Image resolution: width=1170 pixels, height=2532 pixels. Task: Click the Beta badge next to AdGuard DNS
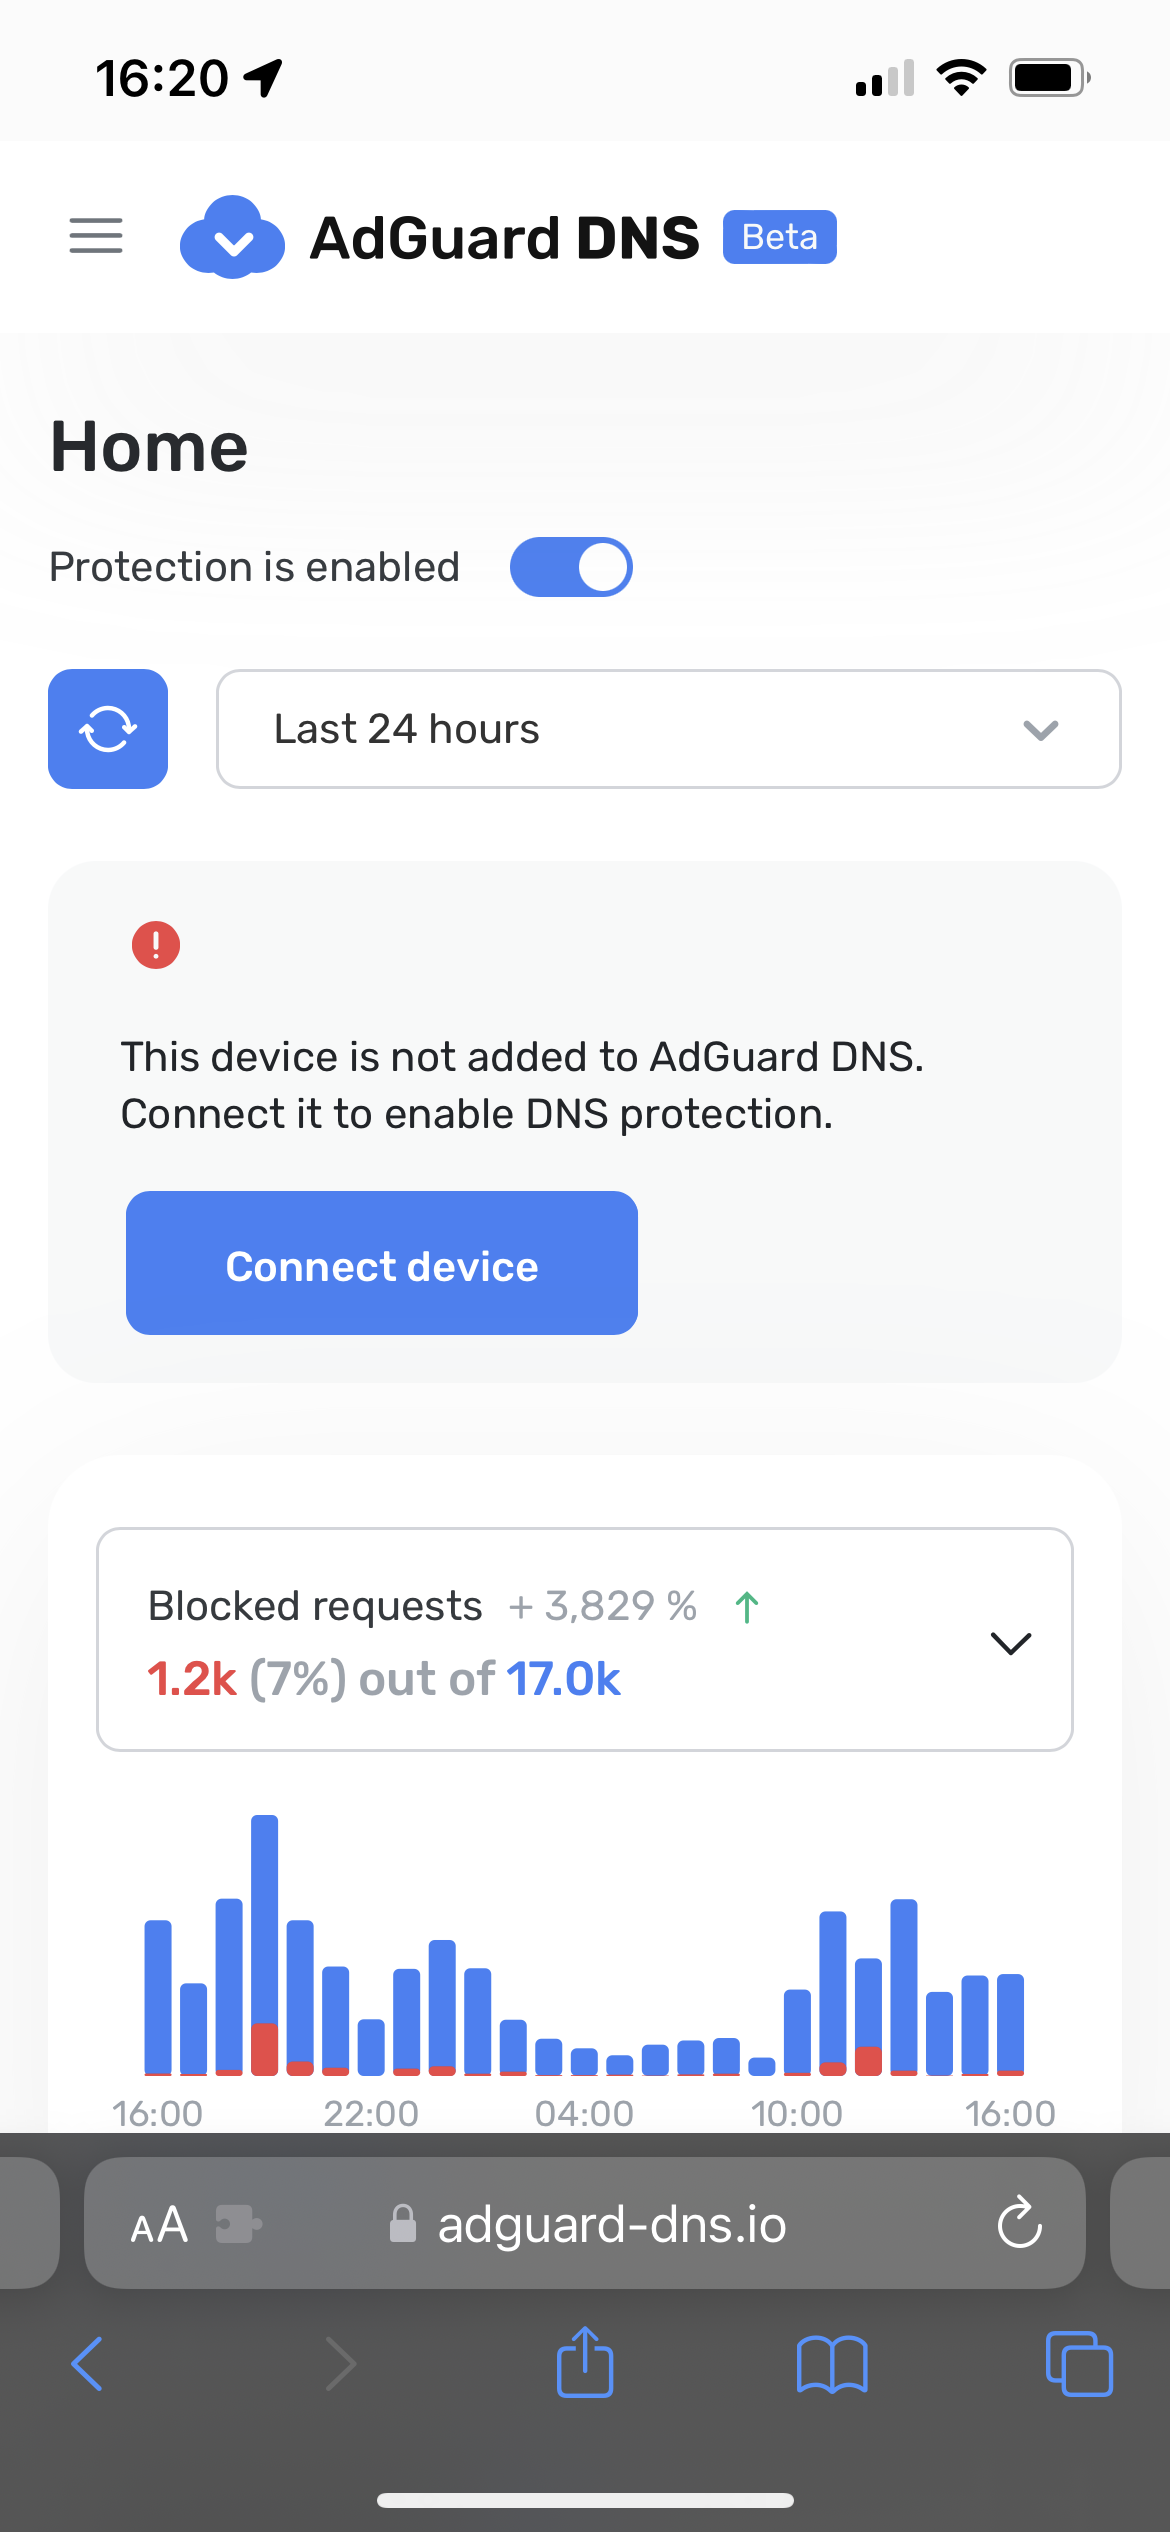(x=779, y=236)
